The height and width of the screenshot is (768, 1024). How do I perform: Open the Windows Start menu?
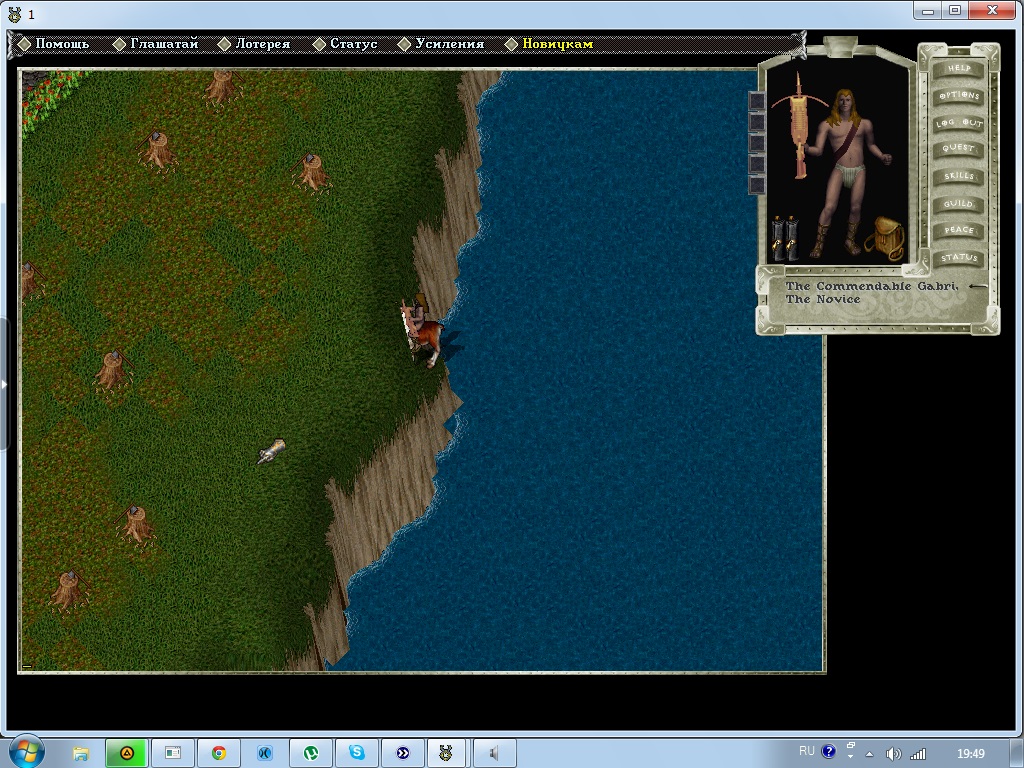pos(26,752)
